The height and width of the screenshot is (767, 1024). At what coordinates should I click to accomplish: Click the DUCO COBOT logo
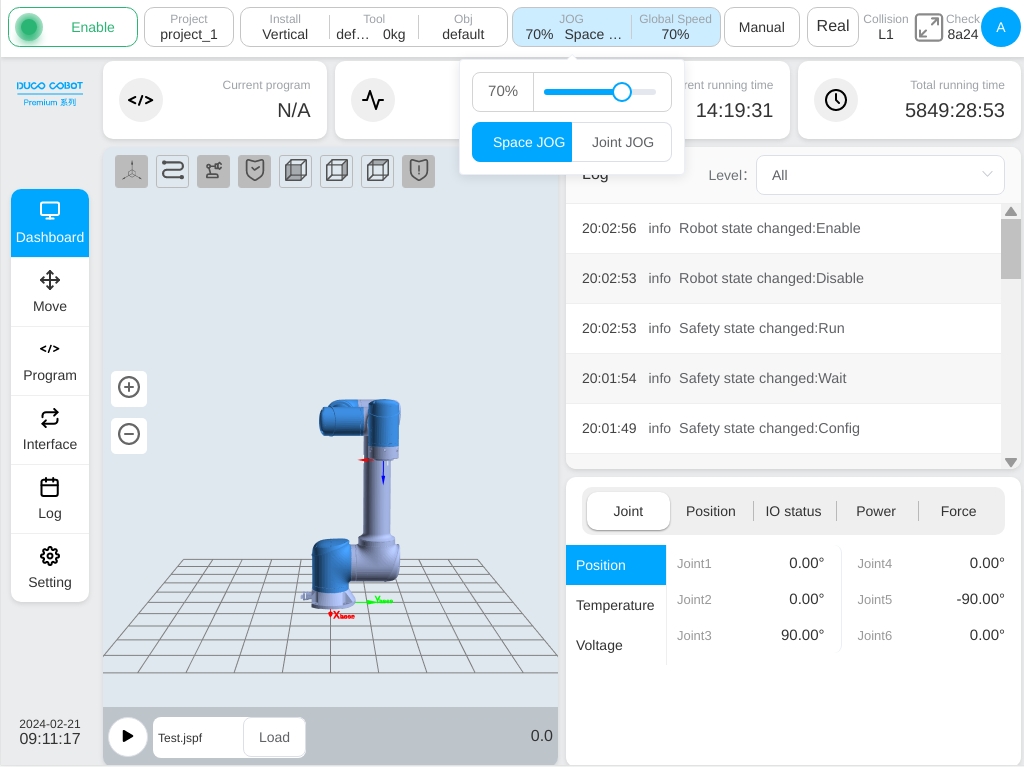tap(50, 93)
